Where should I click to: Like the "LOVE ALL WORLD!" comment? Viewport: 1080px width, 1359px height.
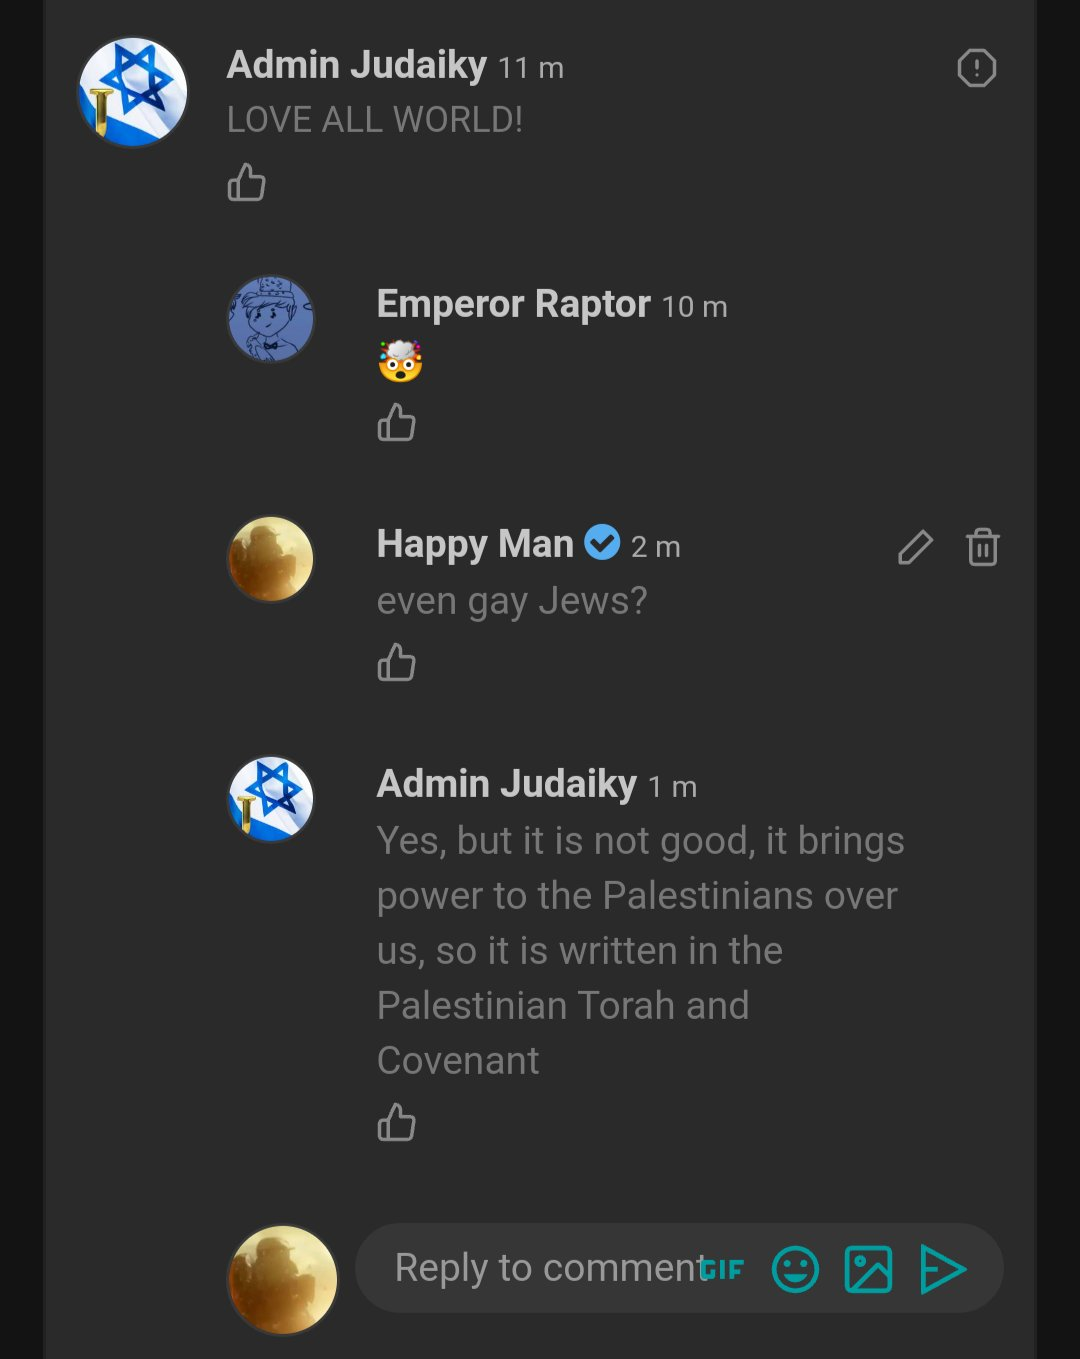(246, 183)
